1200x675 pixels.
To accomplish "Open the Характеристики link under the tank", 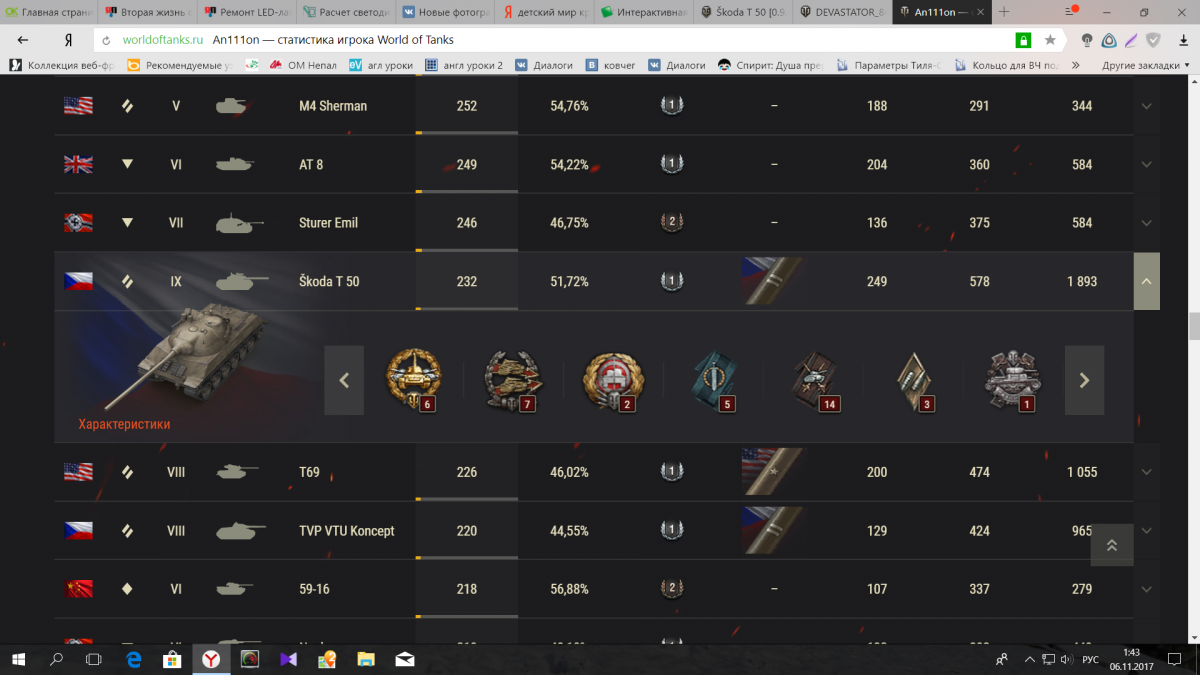I will pos(124,424).
